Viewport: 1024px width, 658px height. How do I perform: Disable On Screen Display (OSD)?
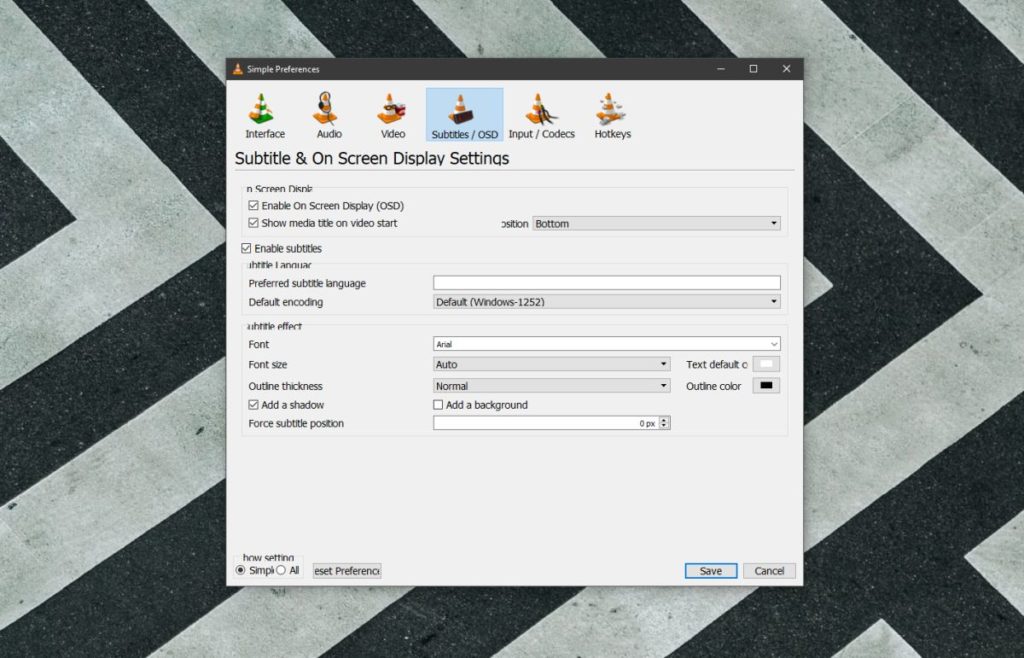pyautogui.click(x=253, y=205)
